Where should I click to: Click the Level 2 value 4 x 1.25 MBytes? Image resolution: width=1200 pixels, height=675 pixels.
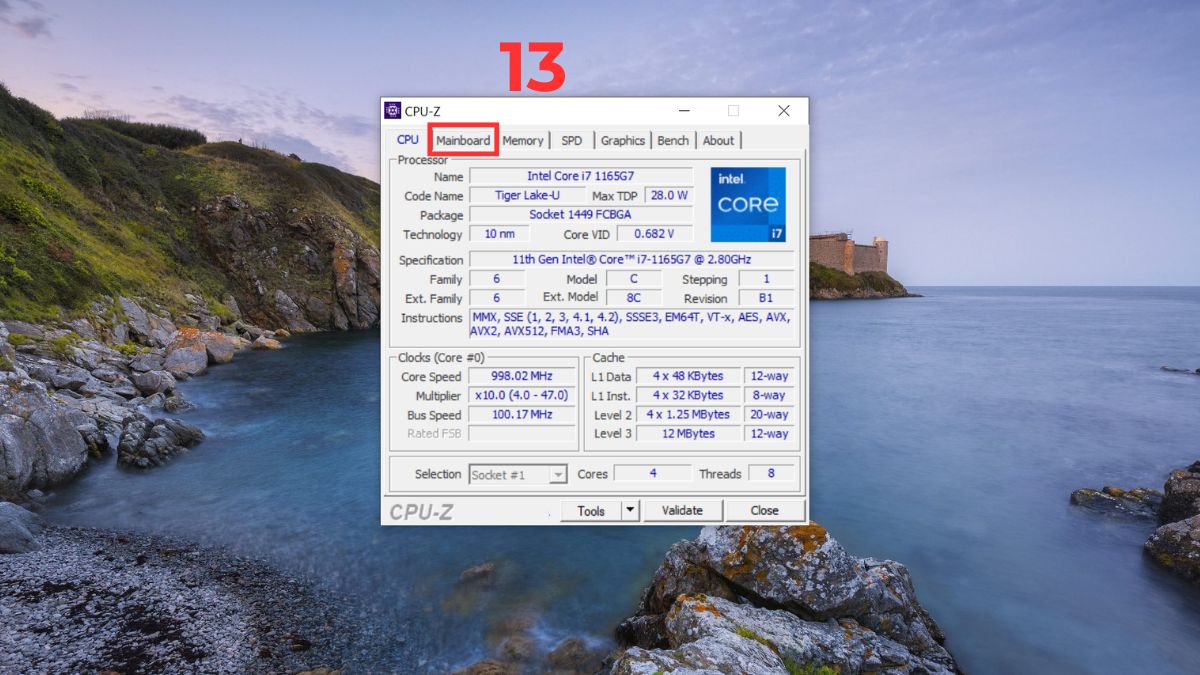[x=688, y=415]
